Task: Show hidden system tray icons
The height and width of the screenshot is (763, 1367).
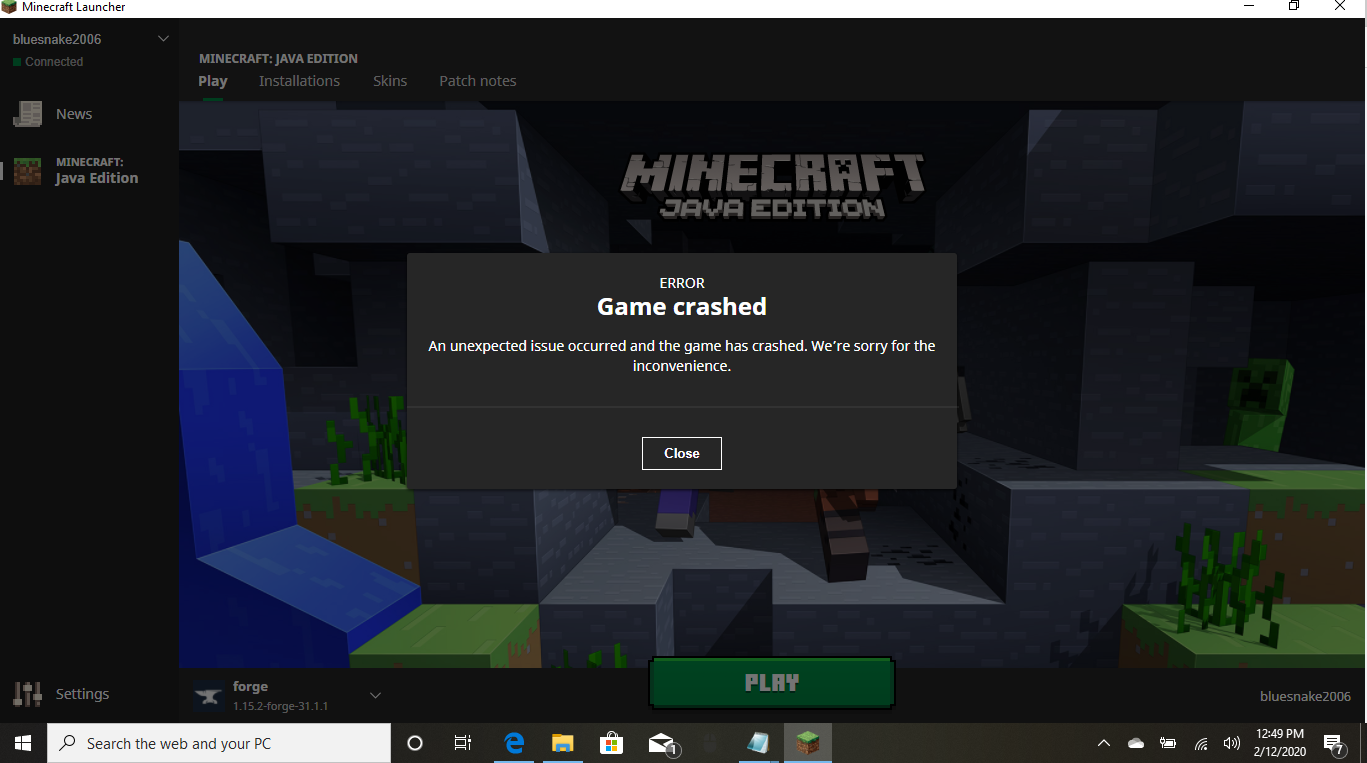Action: click(x=1104, y=743)
